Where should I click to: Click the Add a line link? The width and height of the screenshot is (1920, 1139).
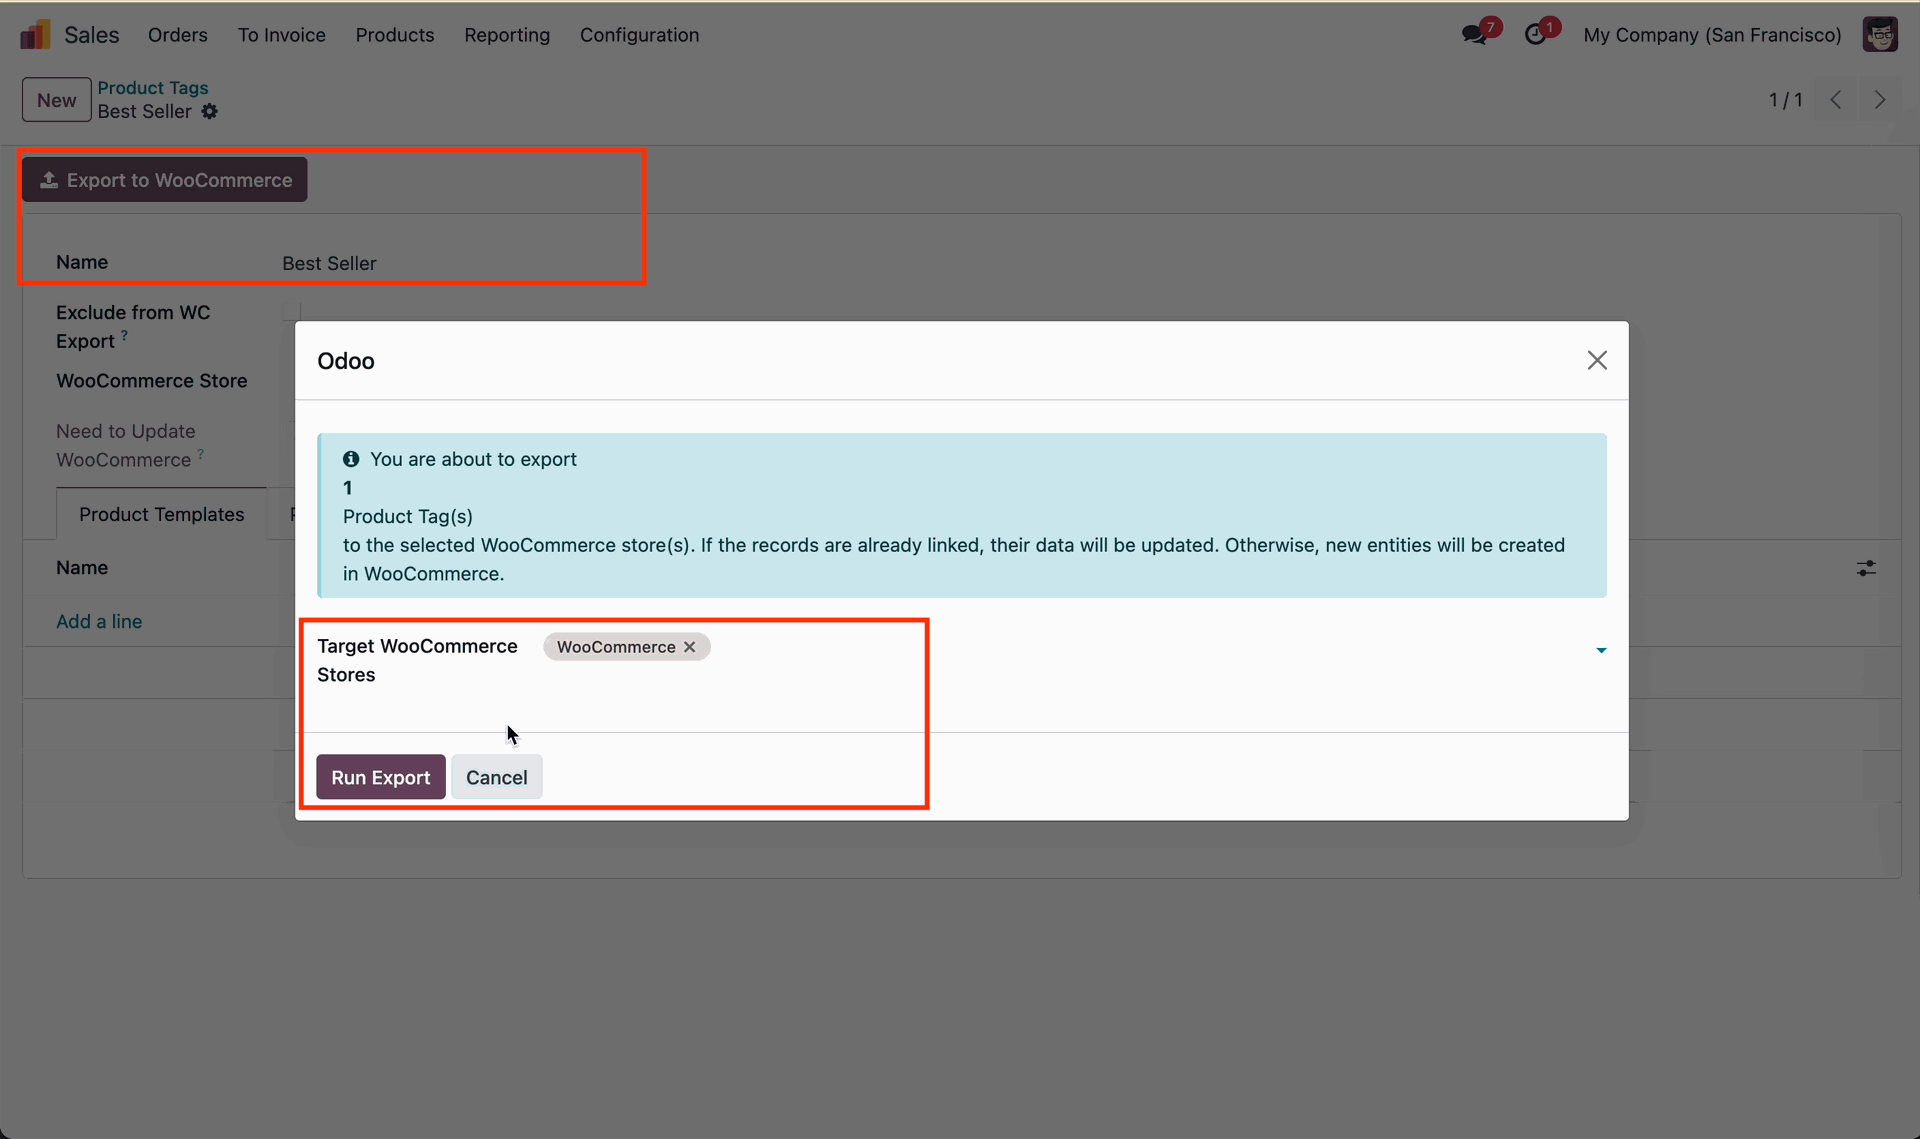(x=99, y=621)
